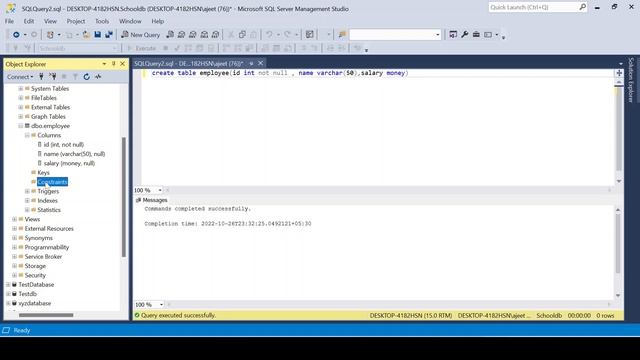Click the editor split-window plus icon

pos(619,73)
